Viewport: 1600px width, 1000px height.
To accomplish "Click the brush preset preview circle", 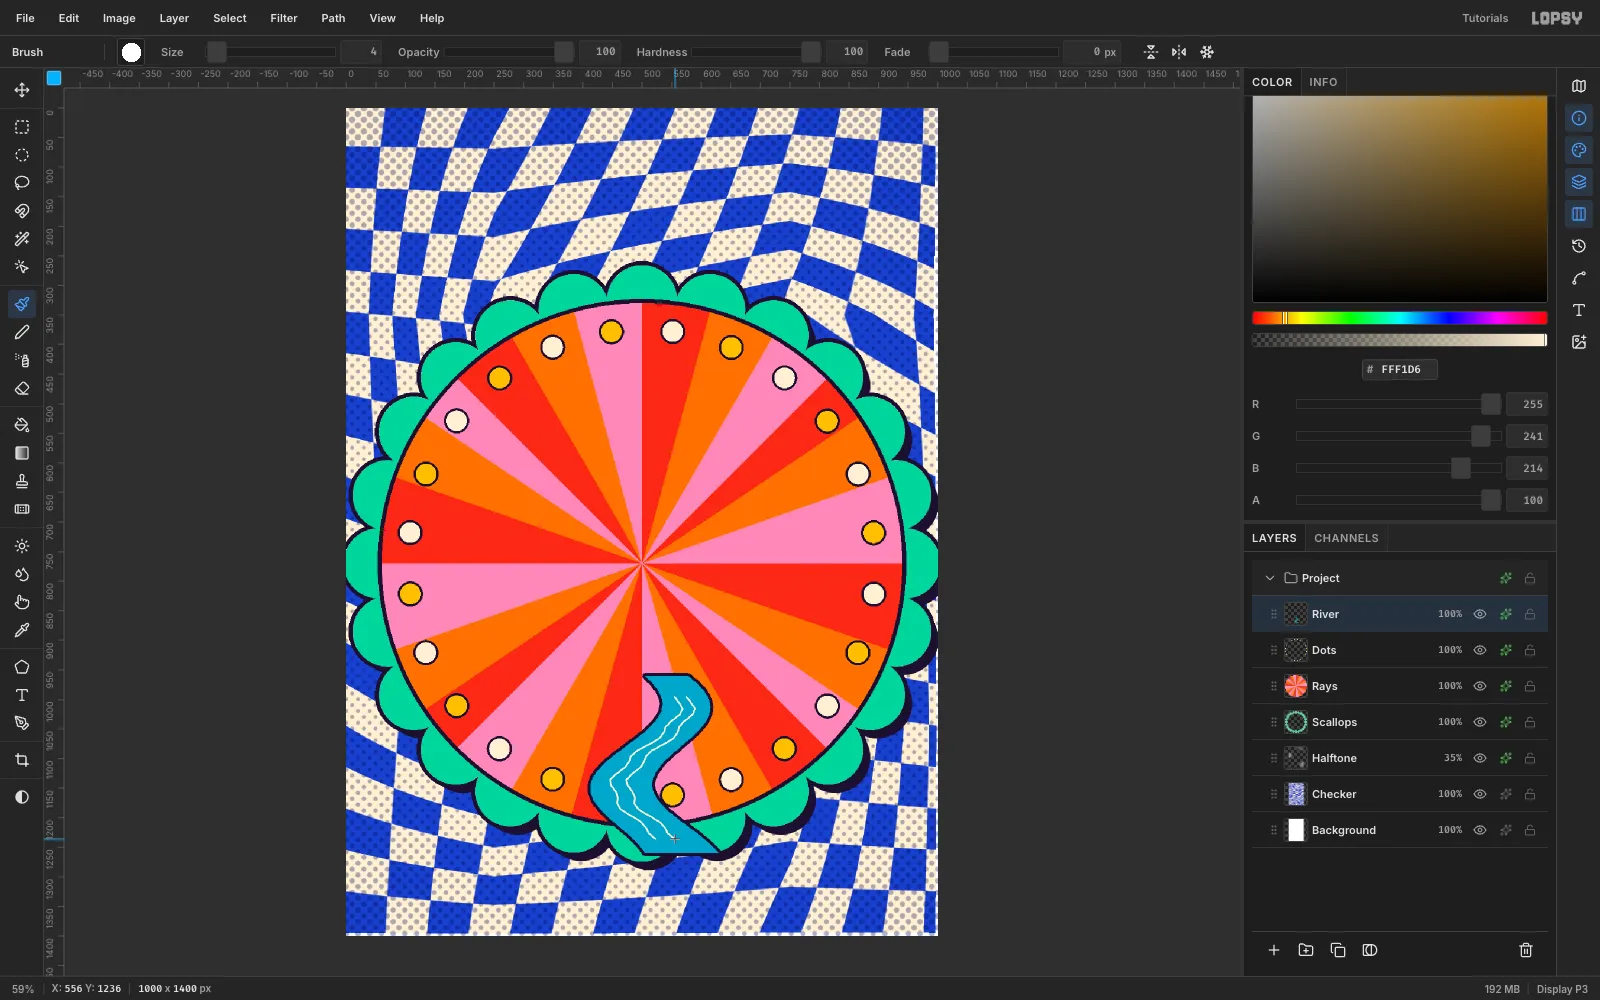I will 131,52.
